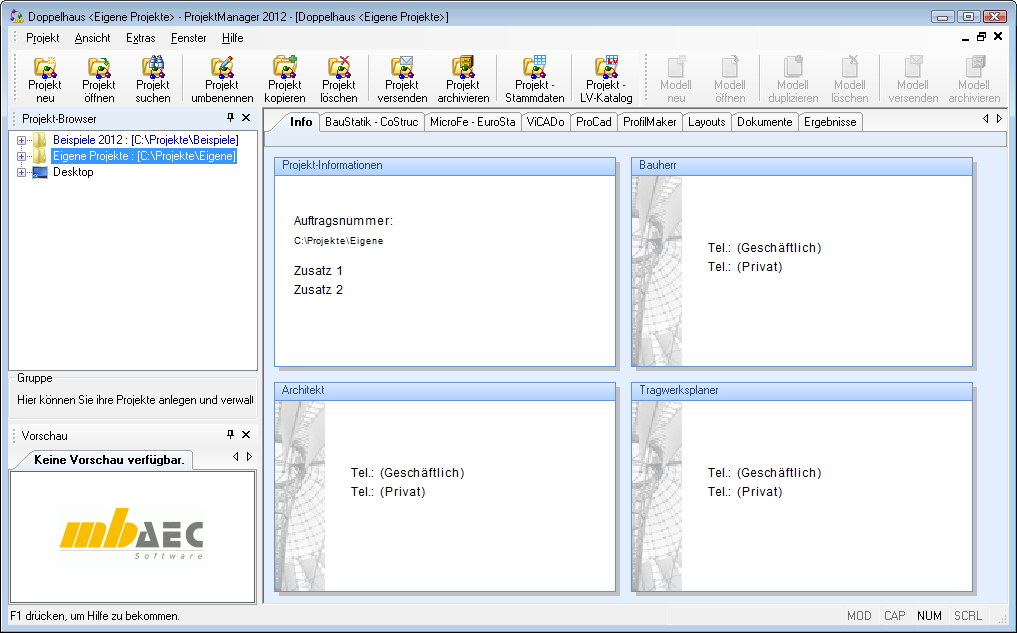Choose the Projekt löschen icon
The height and width of the screenshot is (633, 1017).
pyautogui.click(x=339, y=79)
